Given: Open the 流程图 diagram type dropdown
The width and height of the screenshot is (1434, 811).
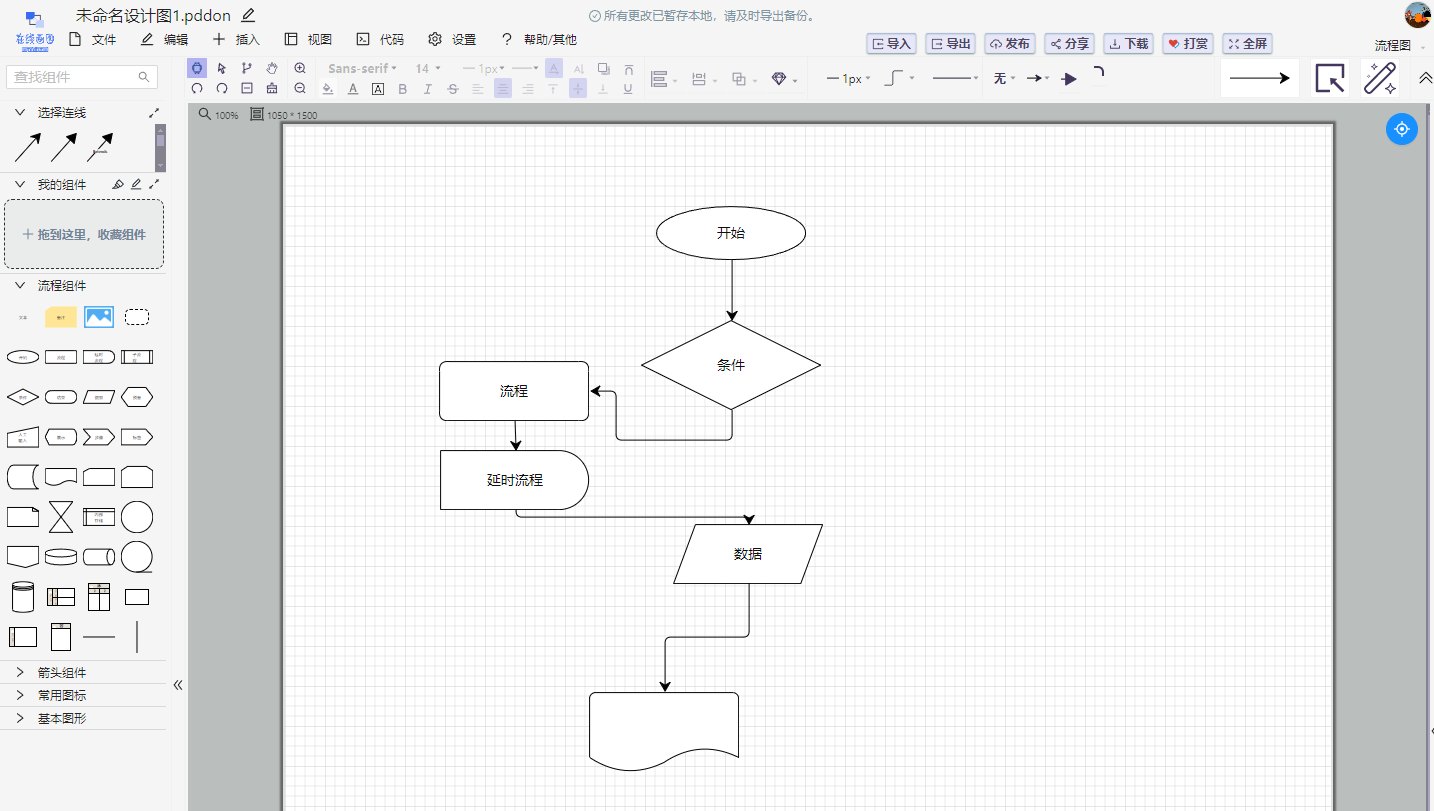Looking at the screenshot, I should coord(1400,46).
